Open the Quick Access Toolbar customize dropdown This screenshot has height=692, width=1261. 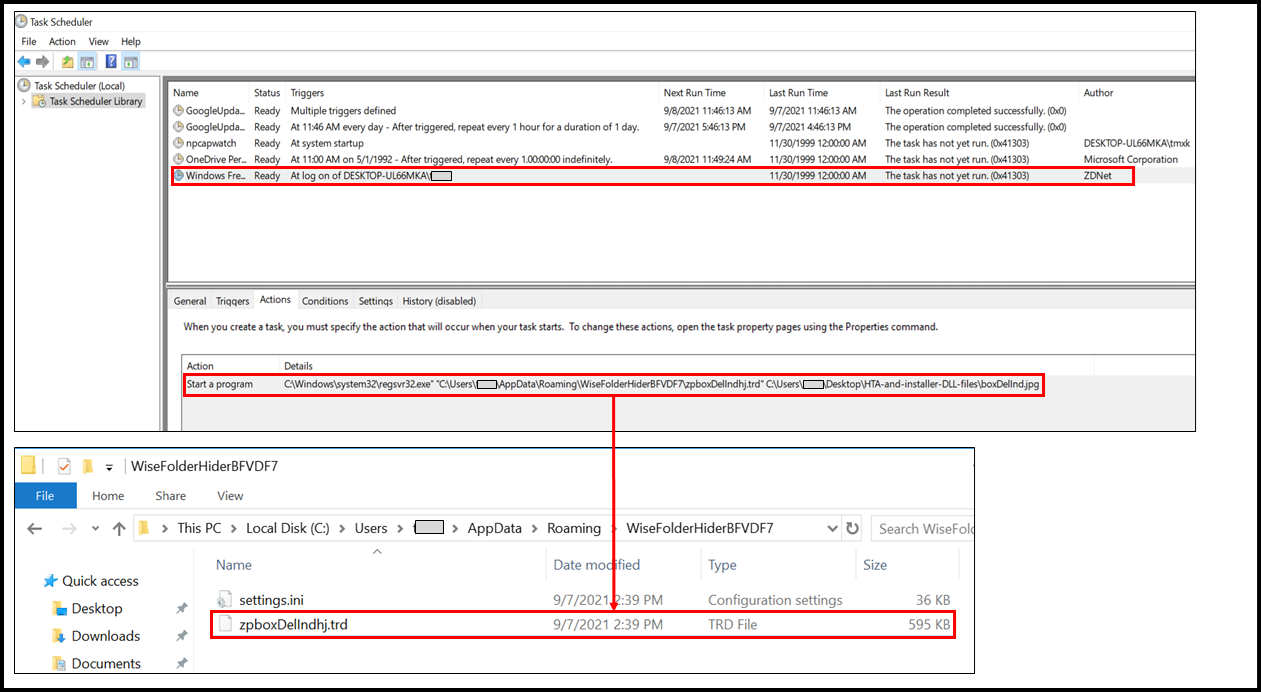(109, 466)
